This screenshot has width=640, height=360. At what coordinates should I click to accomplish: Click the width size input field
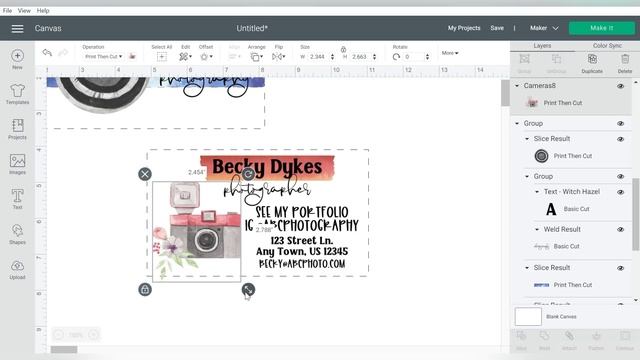click(x=318, y=57)
